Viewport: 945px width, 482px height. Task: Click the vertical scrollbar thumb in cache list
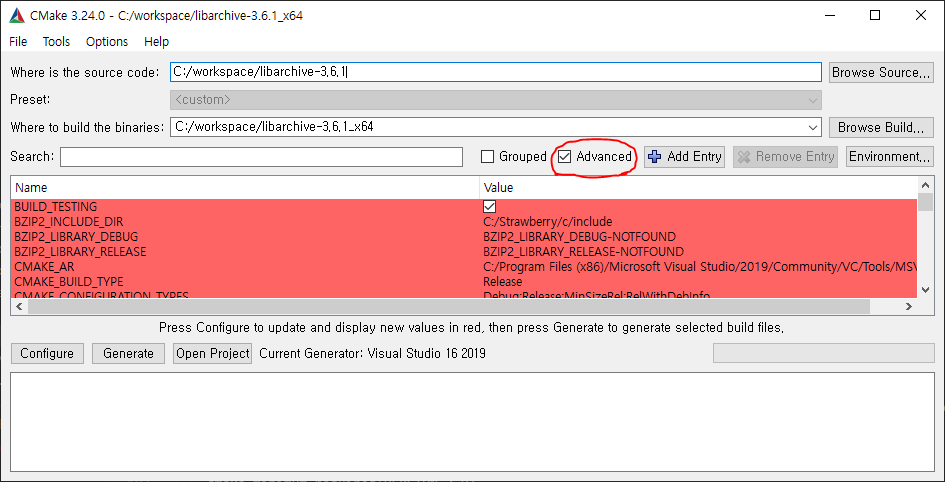[x=925, y=202]
